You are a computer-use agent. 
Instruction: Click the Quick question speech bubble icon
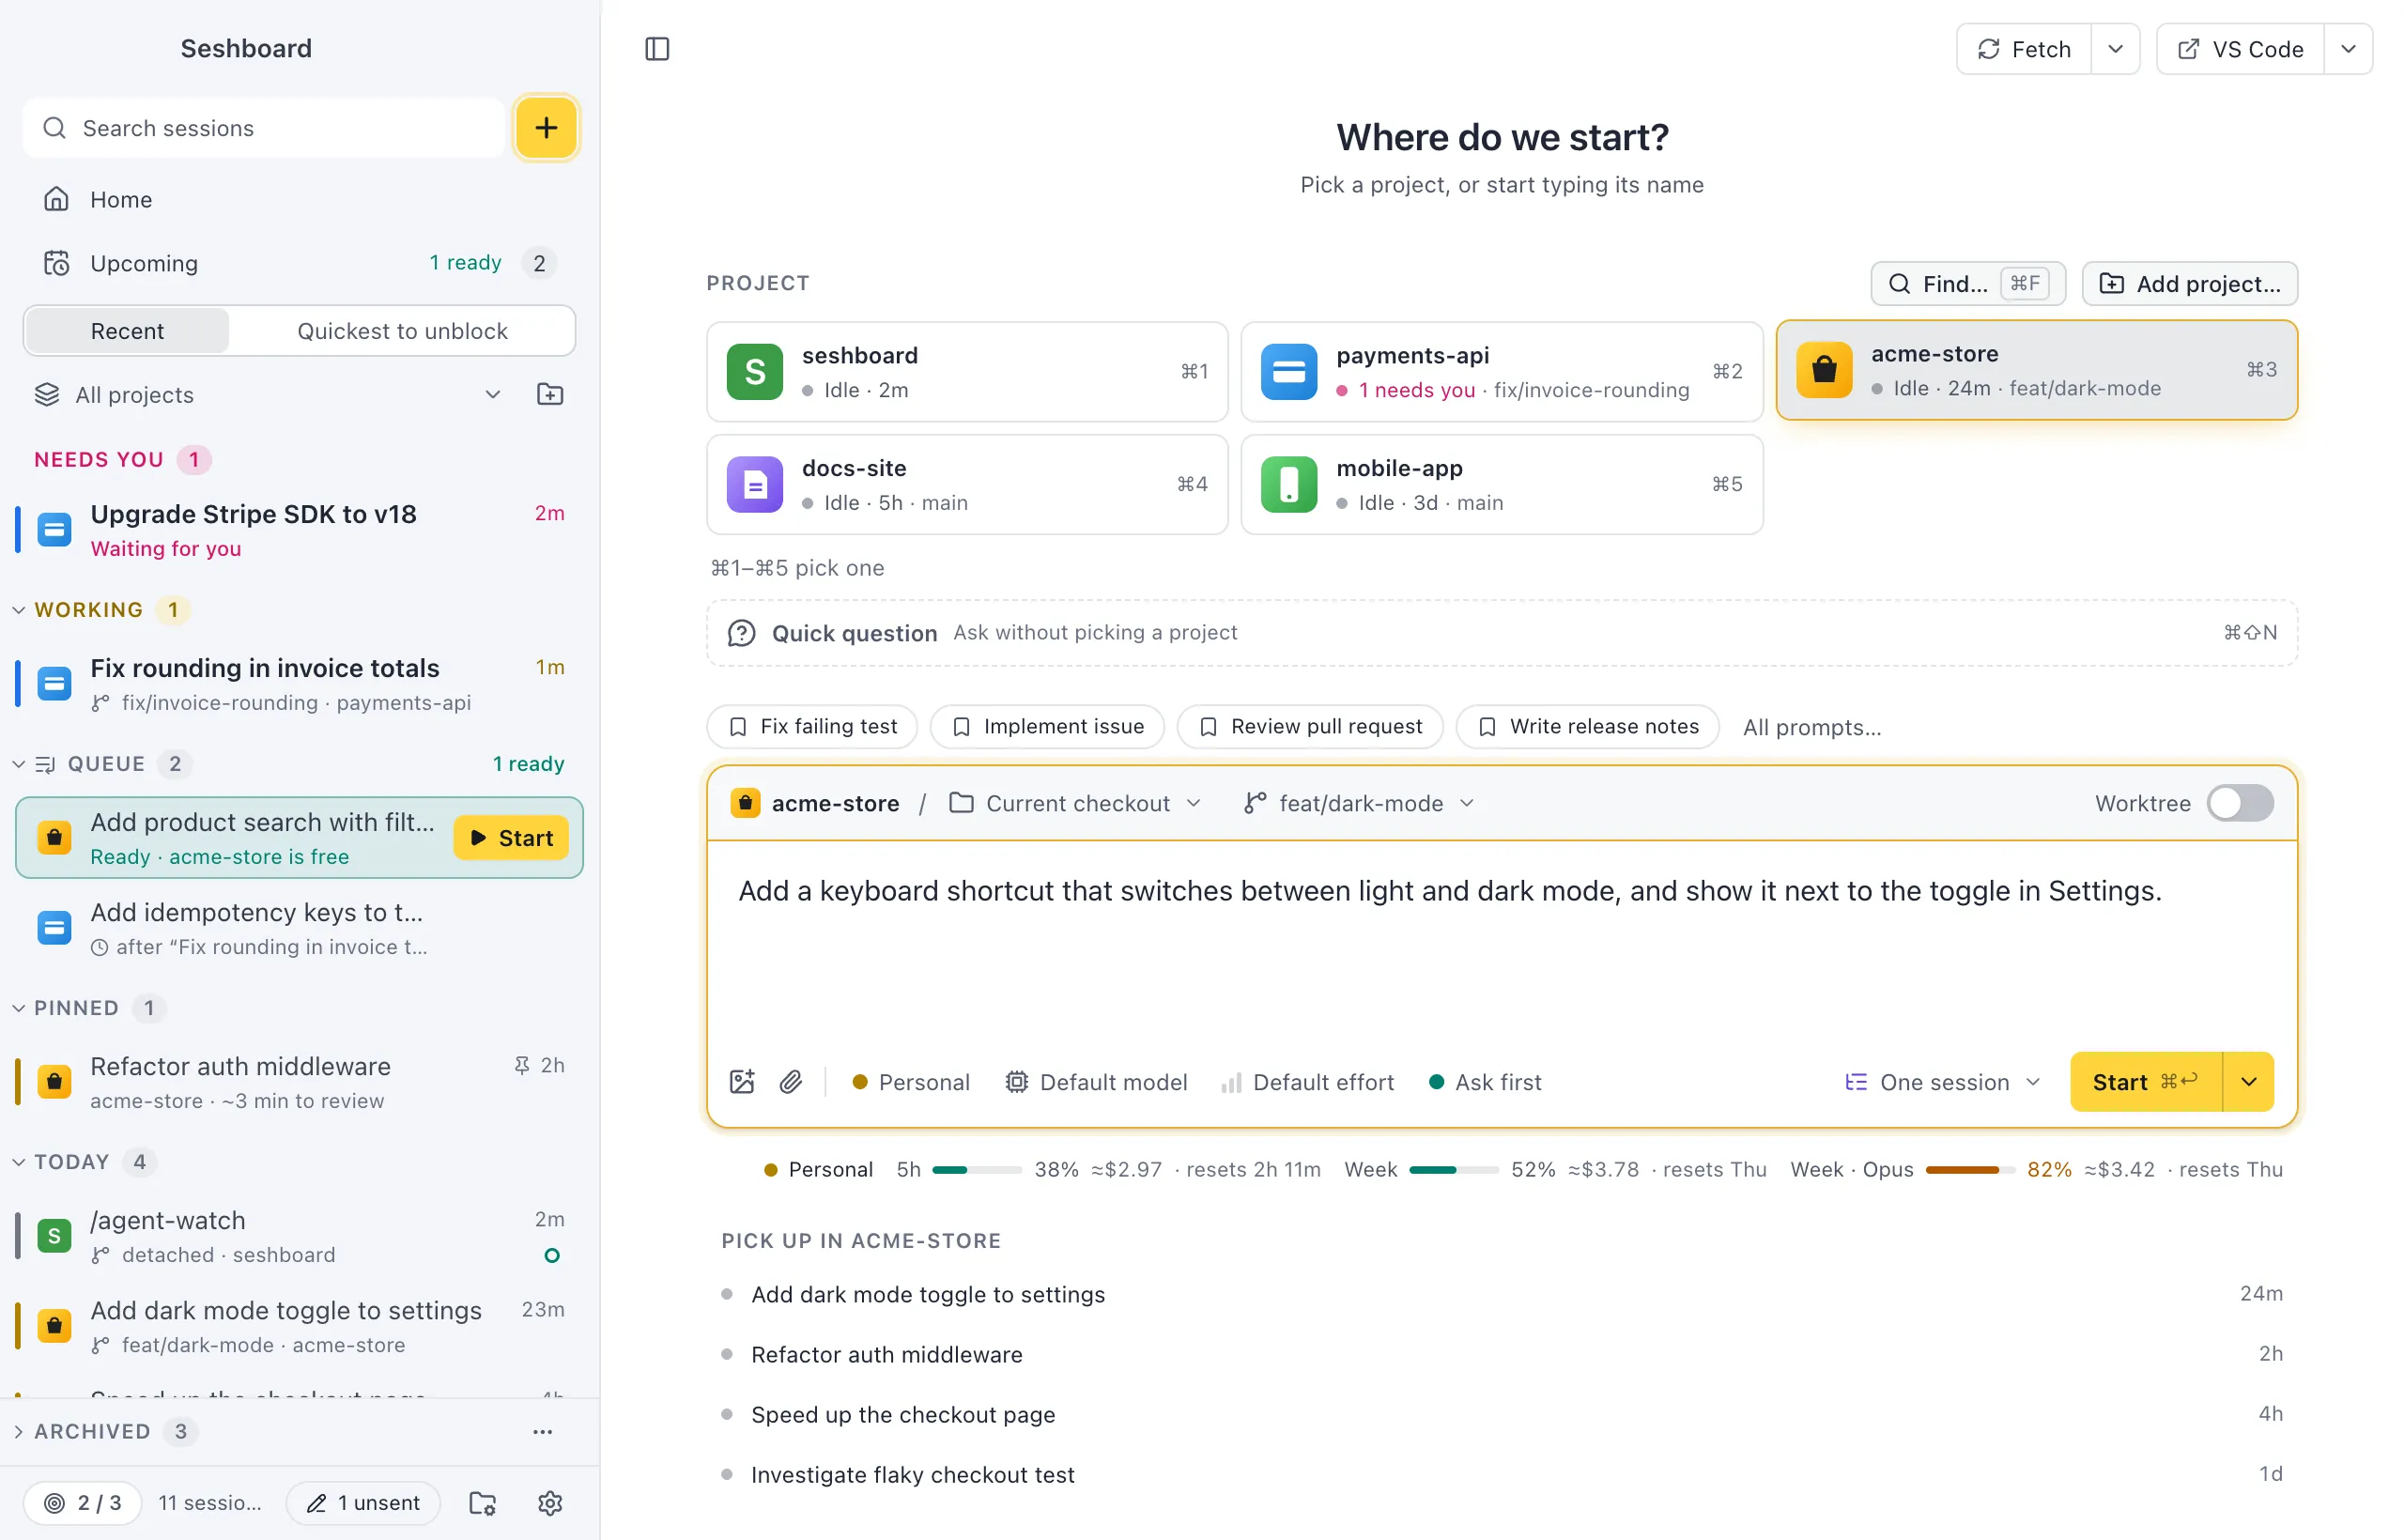[741, 633]
